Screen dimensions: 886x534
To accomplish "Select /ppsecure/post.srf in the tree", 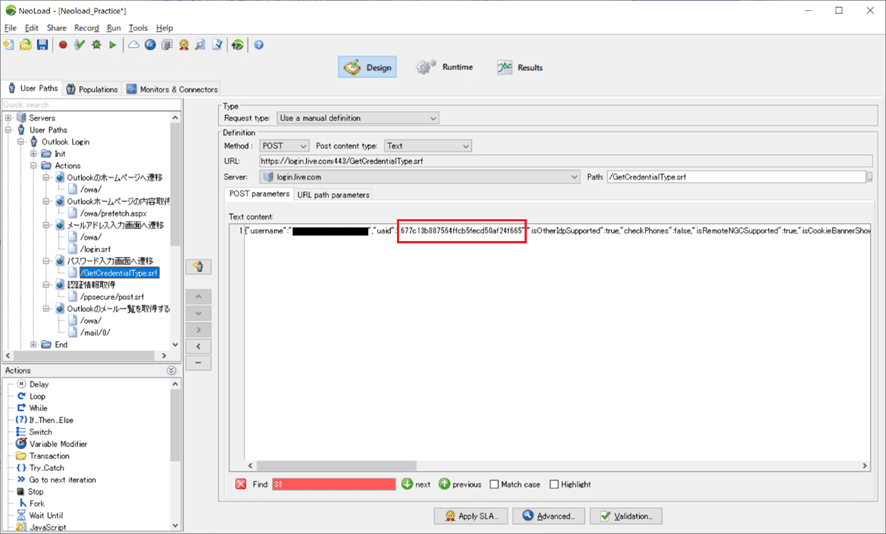I will pos(112,297).
